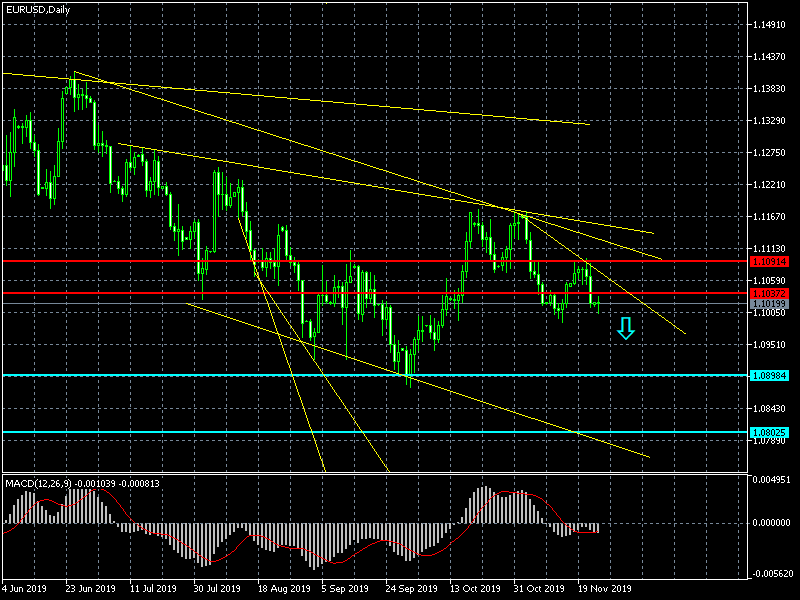The width and height of the screenshot is (800, 600).
Task: Click the 11 Jul 2019 date label
Action: pyautogui.click(x=153, y=589)
